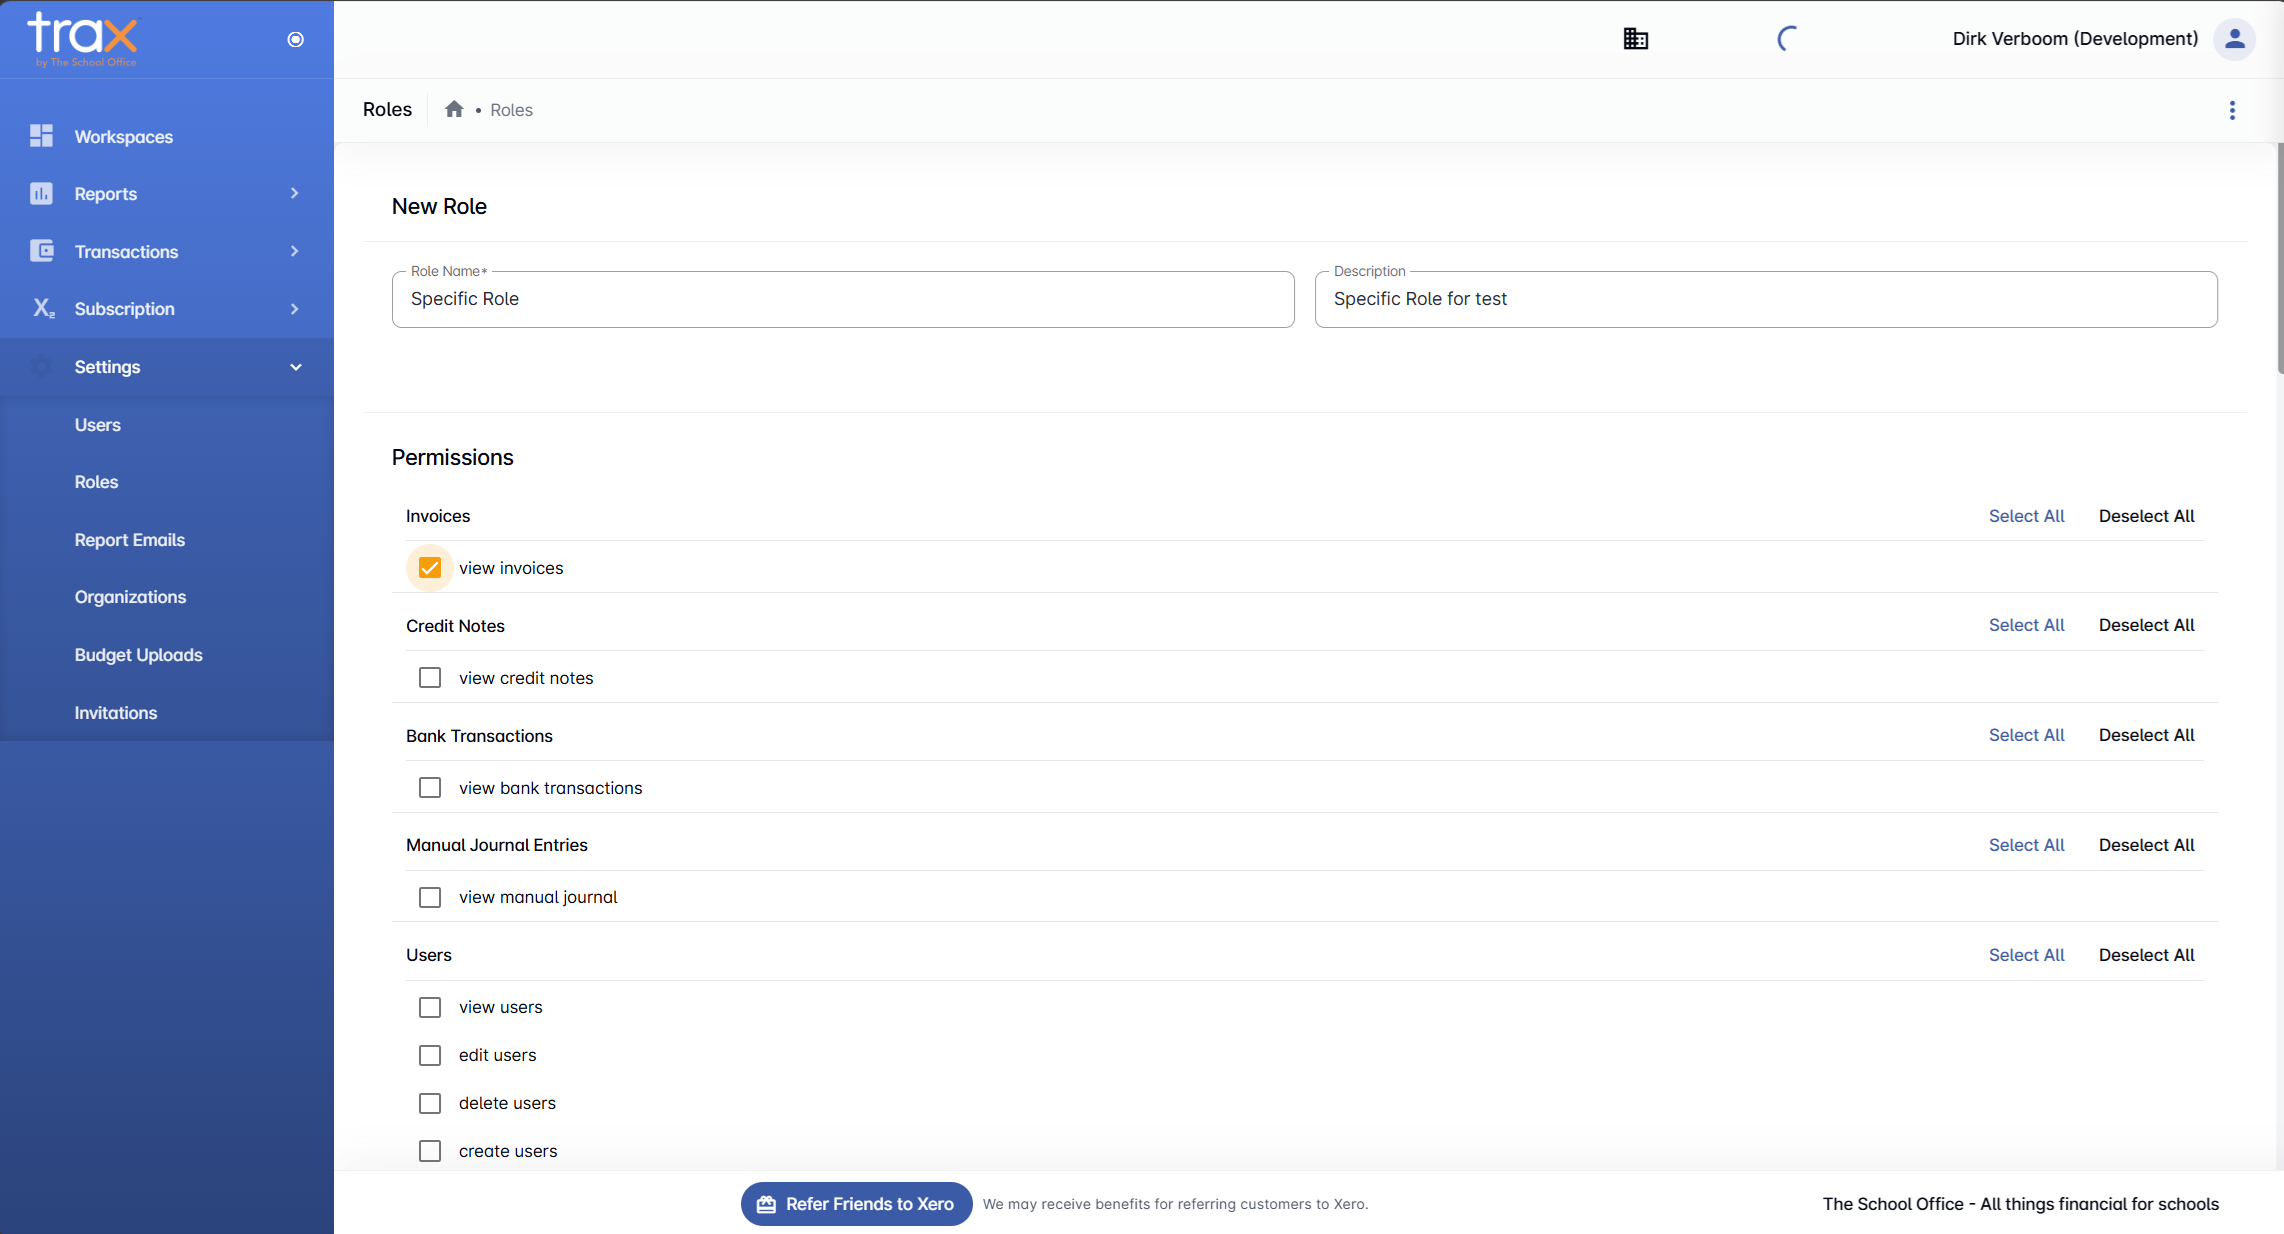Click into the Role Name field

click(x=843, y=299)
